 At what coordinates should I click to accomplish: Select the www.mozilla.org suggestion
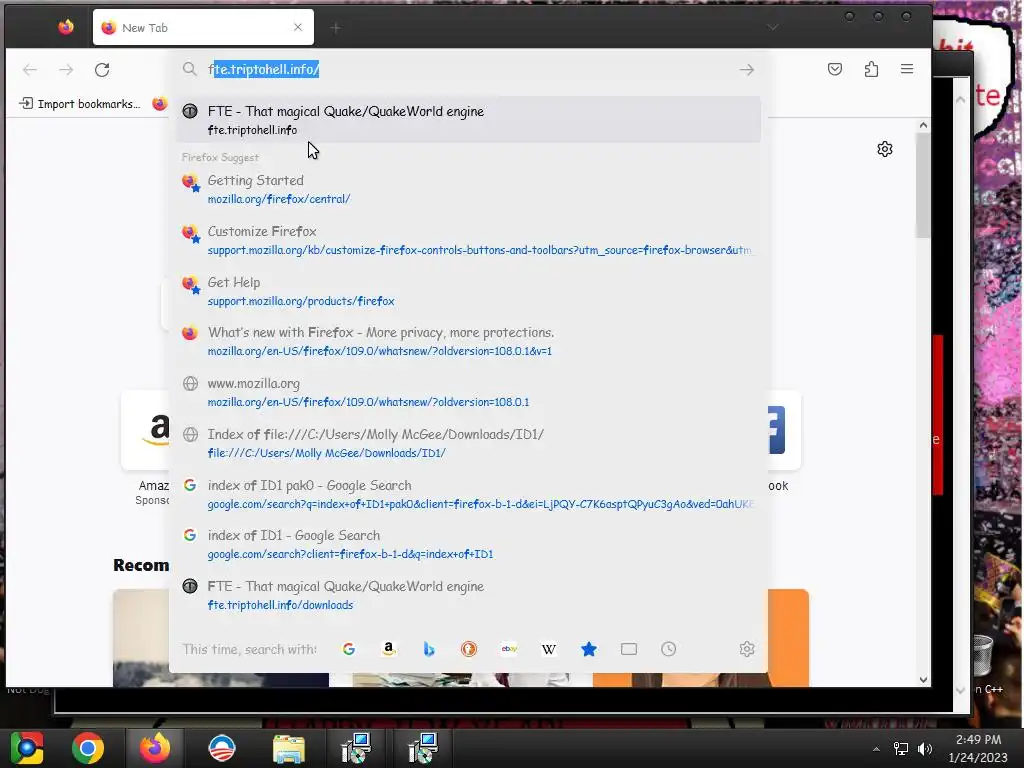468,392
